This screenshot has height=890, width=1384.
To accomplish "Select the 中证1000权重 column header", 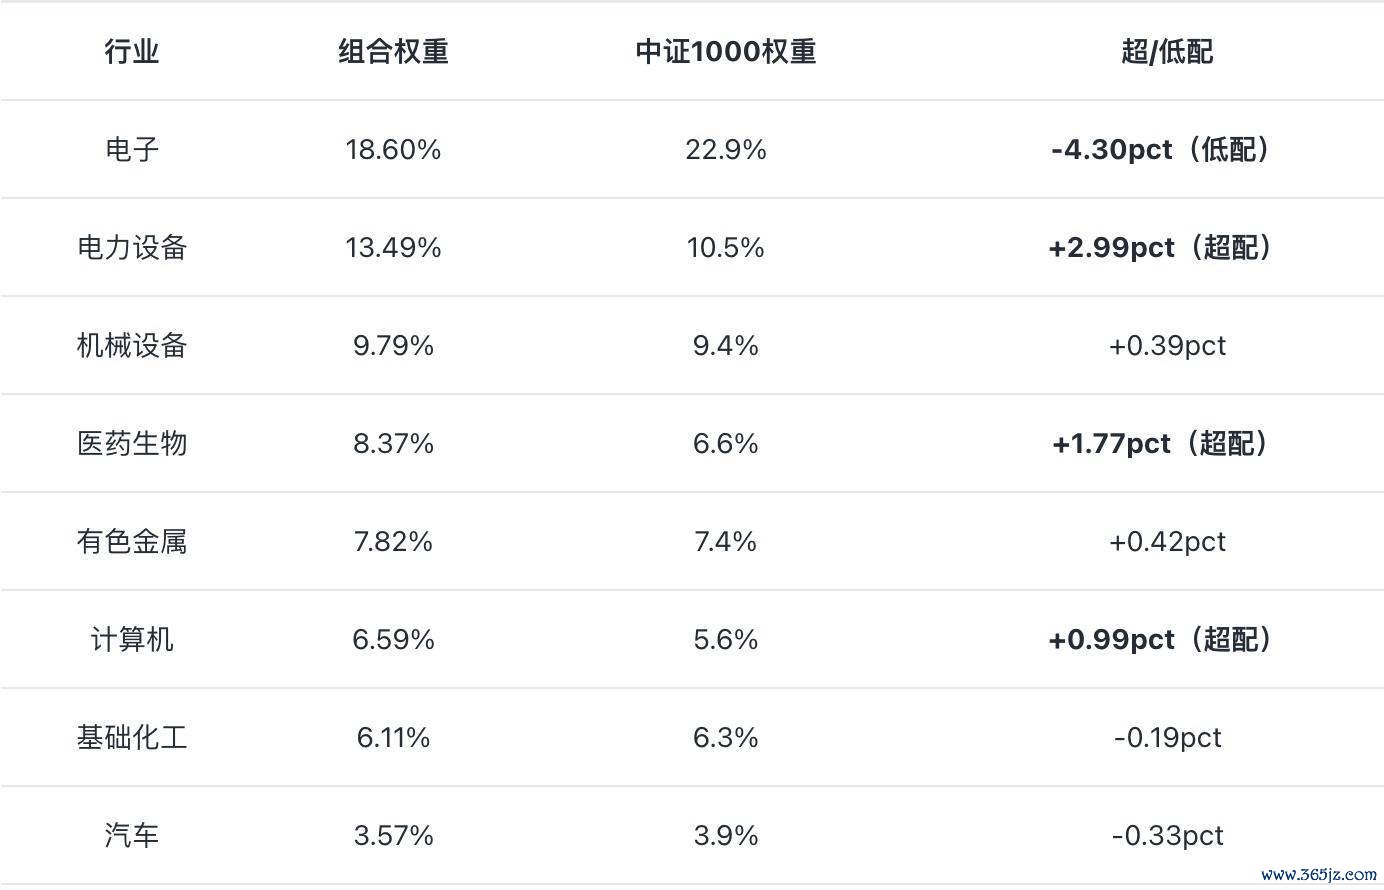I will pos(726,51).
